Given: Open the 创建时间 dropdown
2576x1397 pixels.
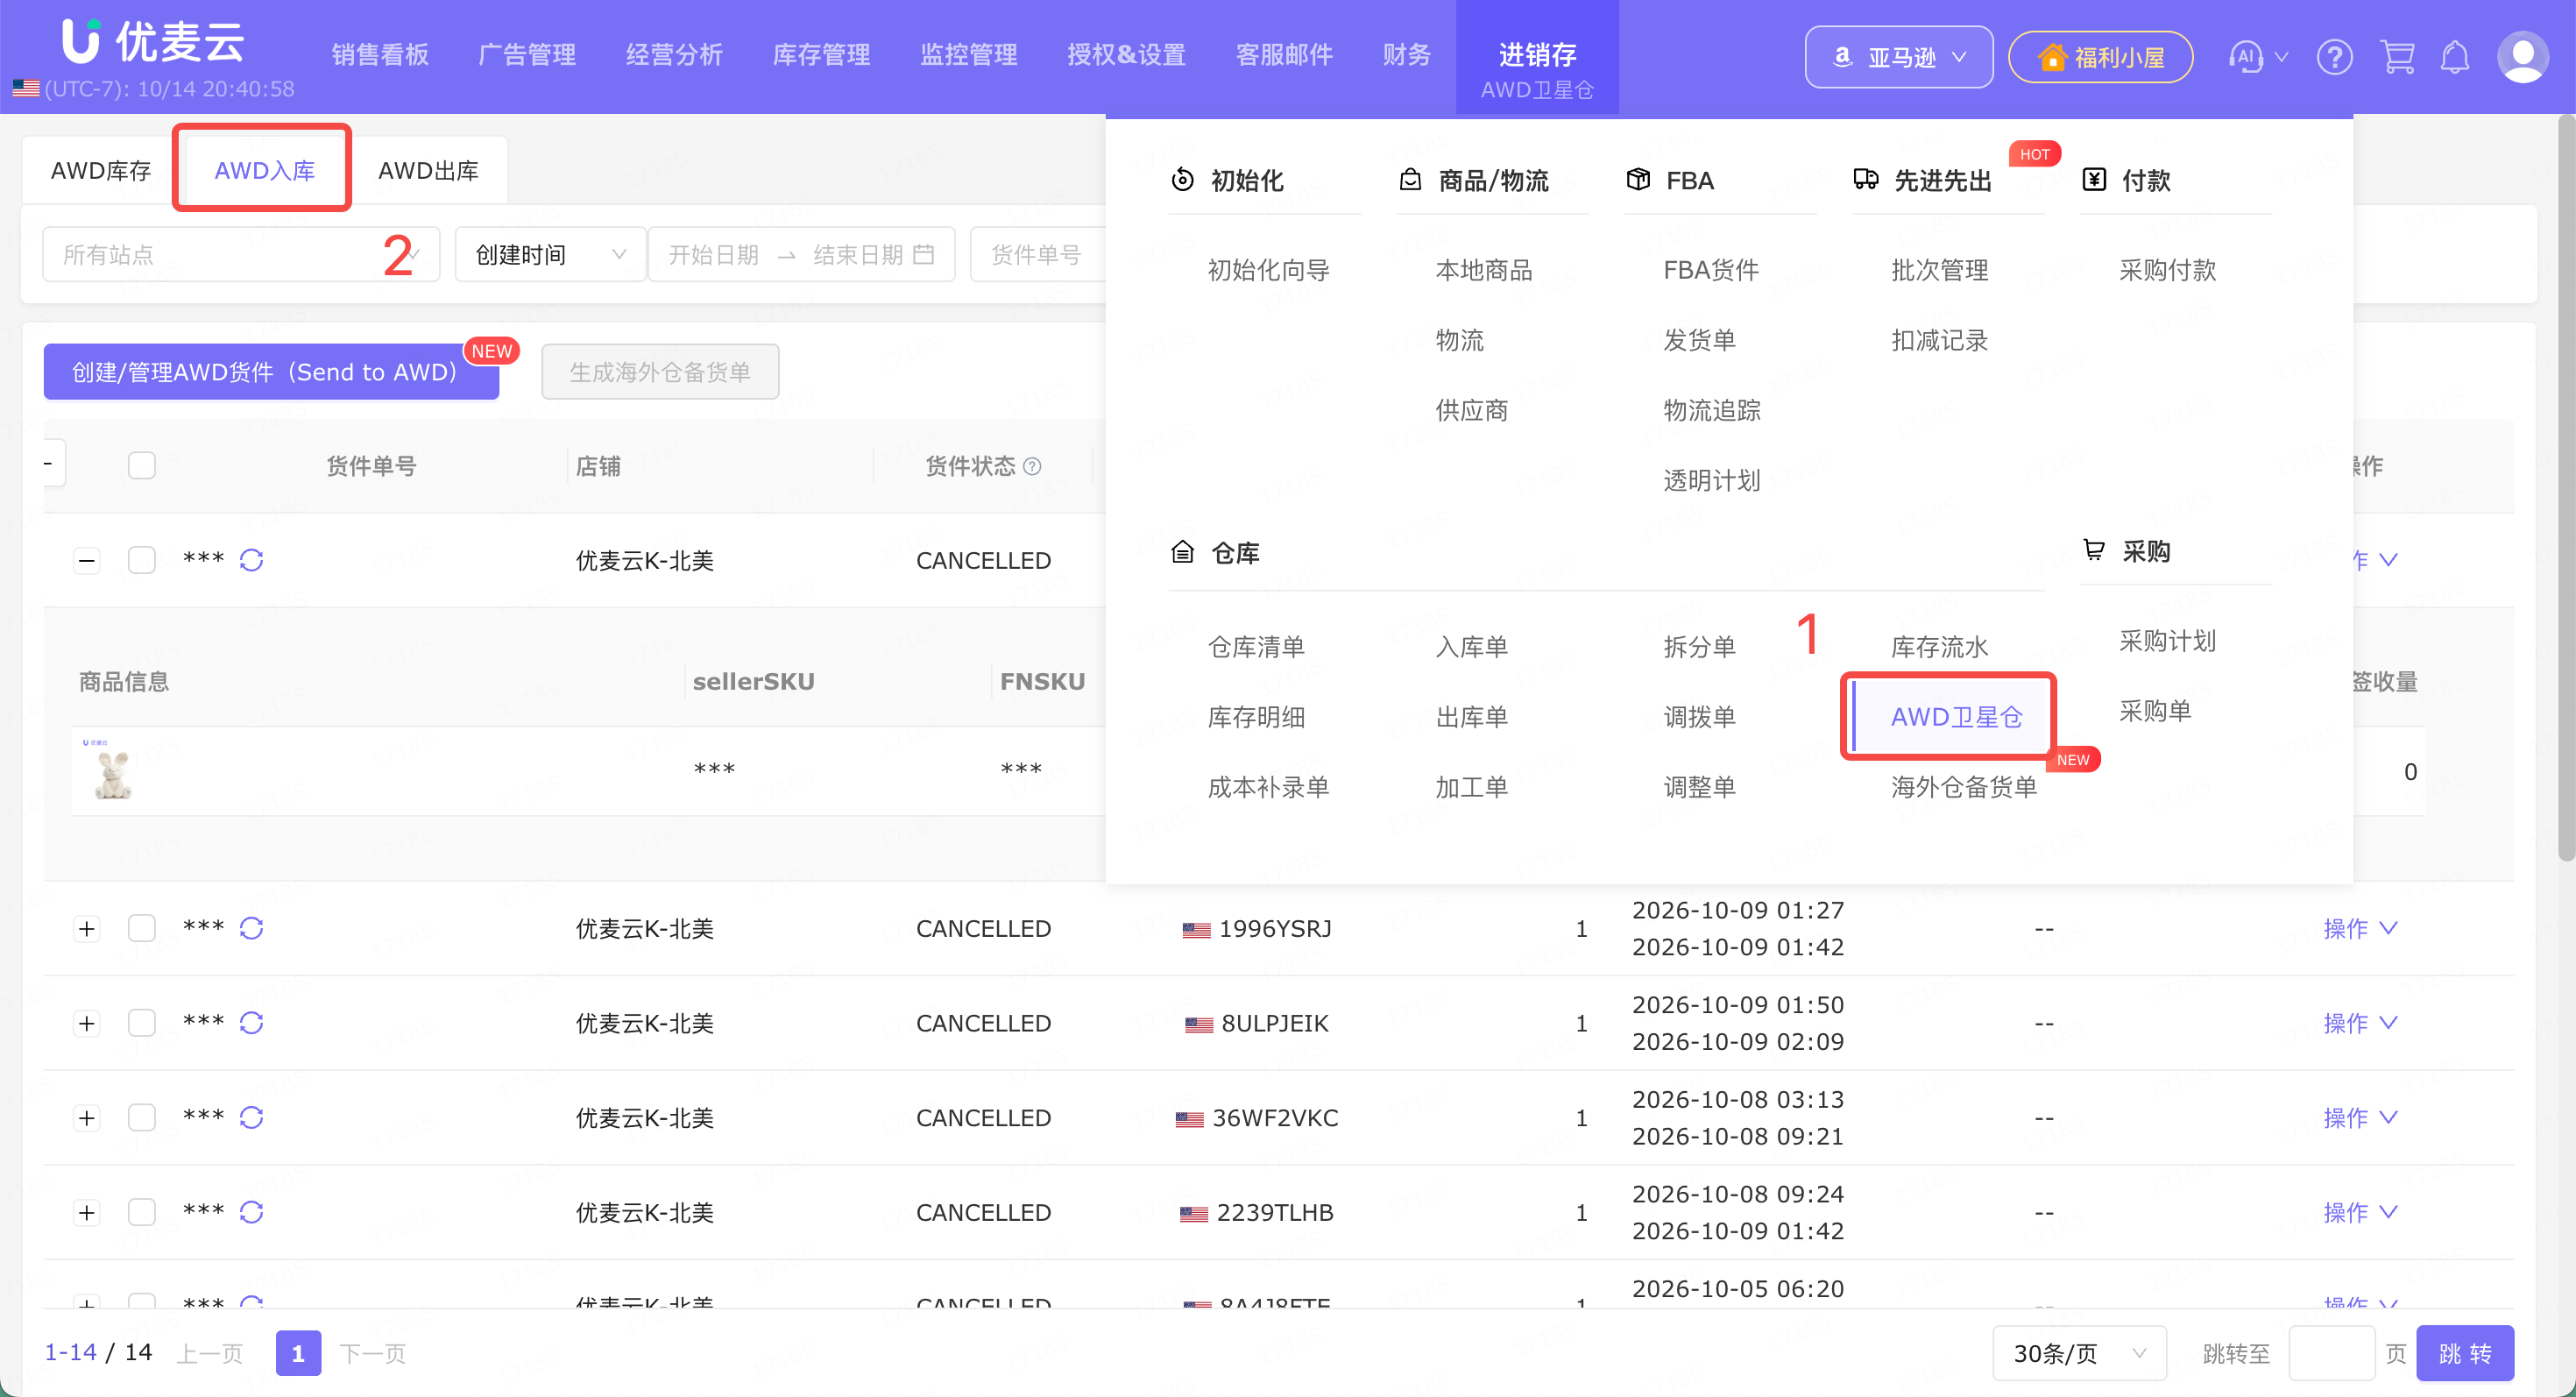Looking at the screenshot, I should point(550,255).
